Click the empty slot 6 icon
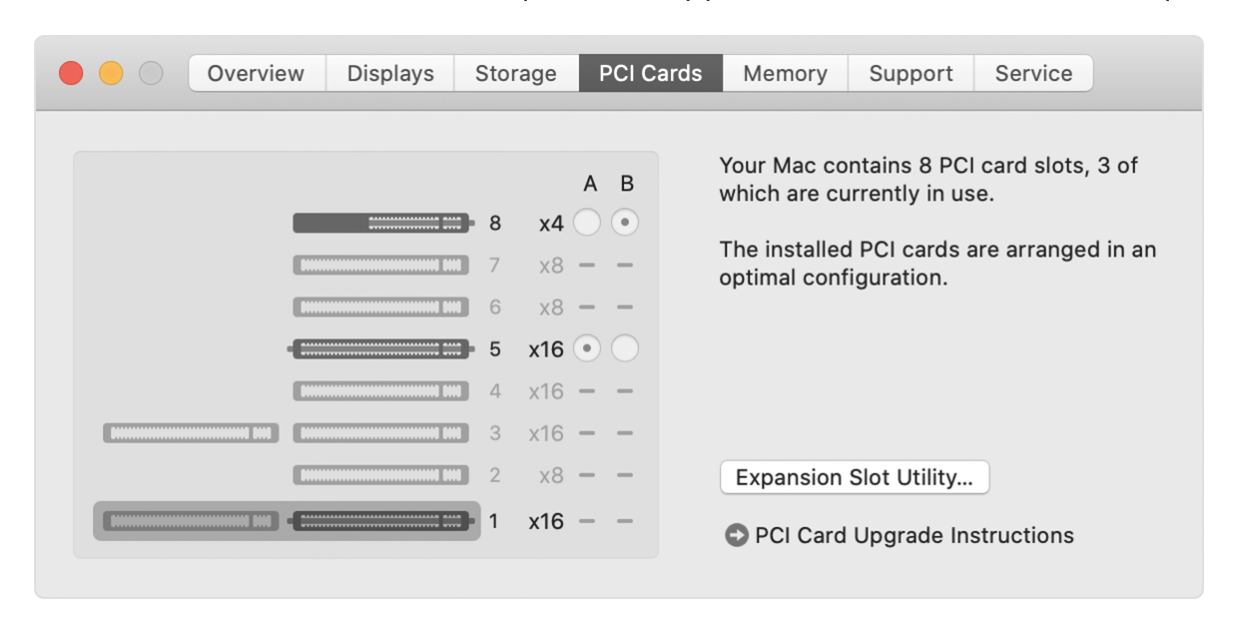Image resolution: width=1238 pixels, height=626 pixels. [x=381, y=307]
